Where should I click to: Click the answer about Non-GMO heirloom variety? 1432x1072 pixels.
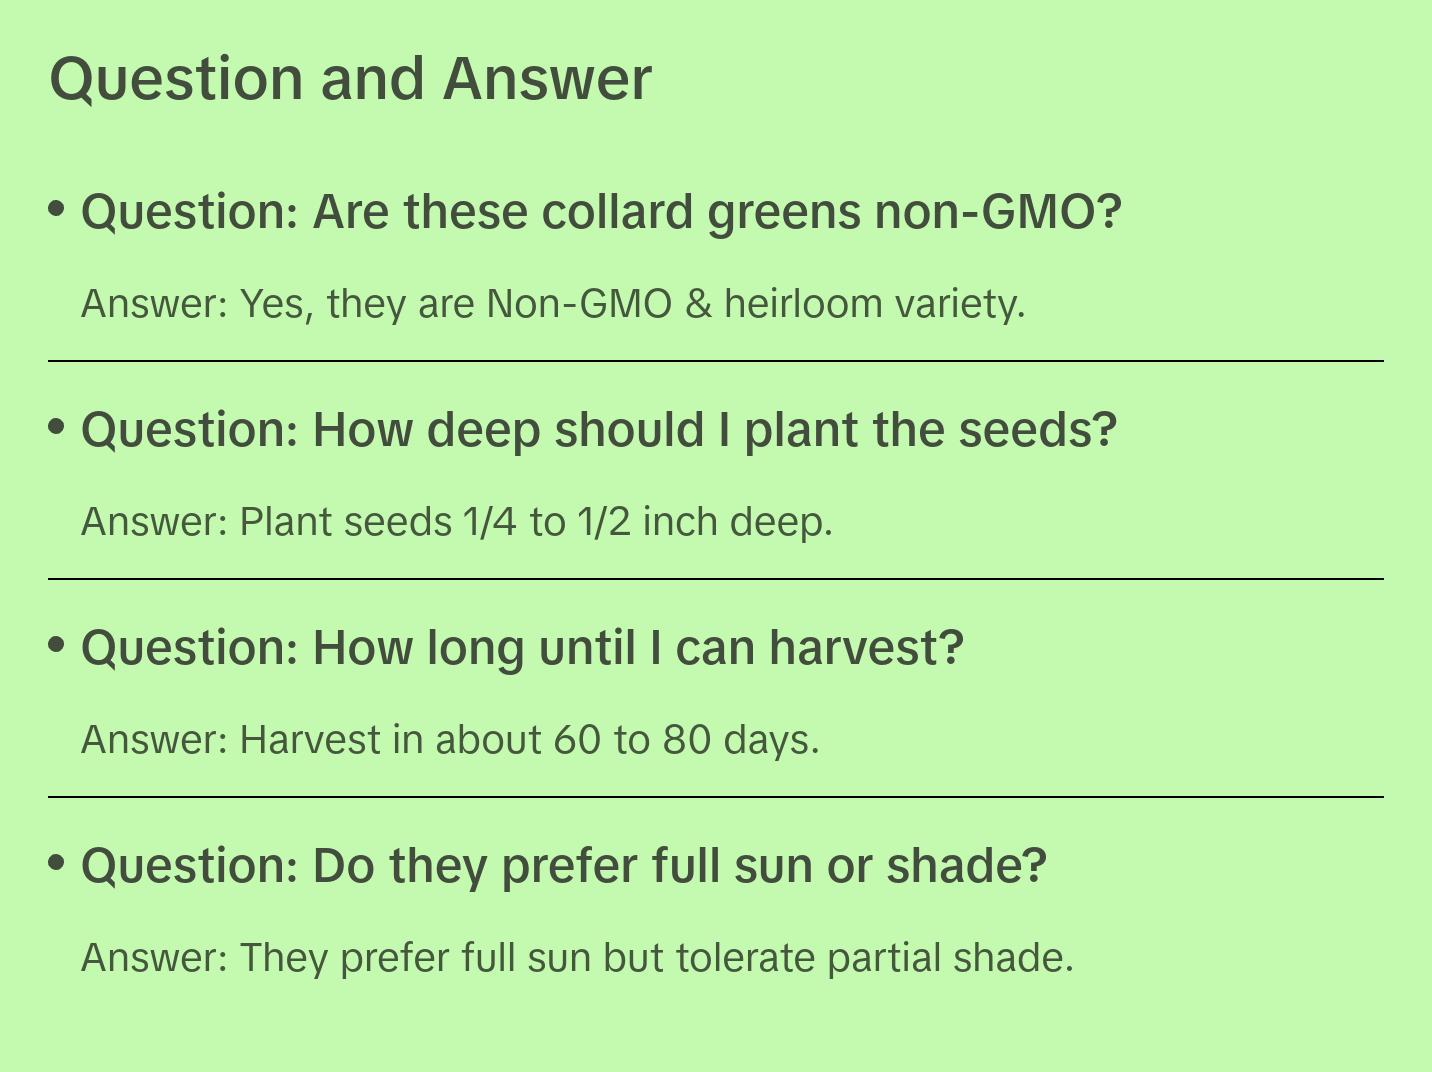pos(553,303)
